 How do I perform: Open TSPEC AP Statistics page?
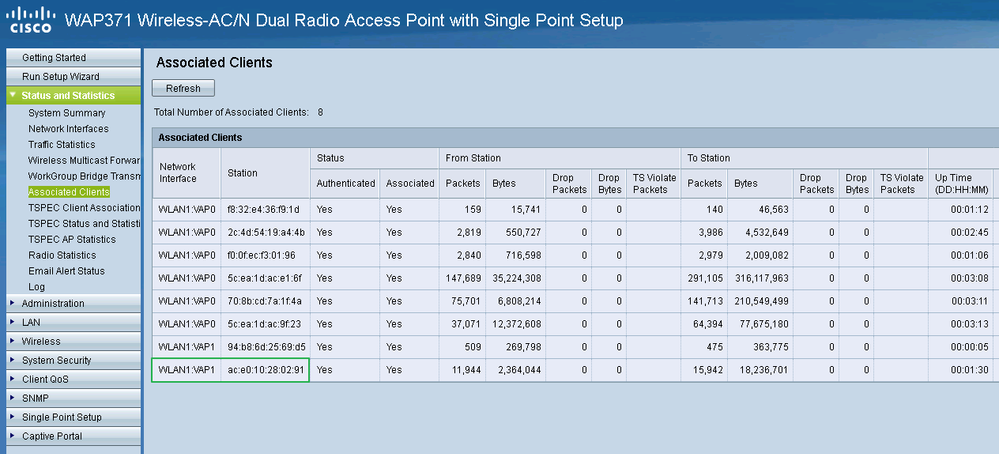72,239
